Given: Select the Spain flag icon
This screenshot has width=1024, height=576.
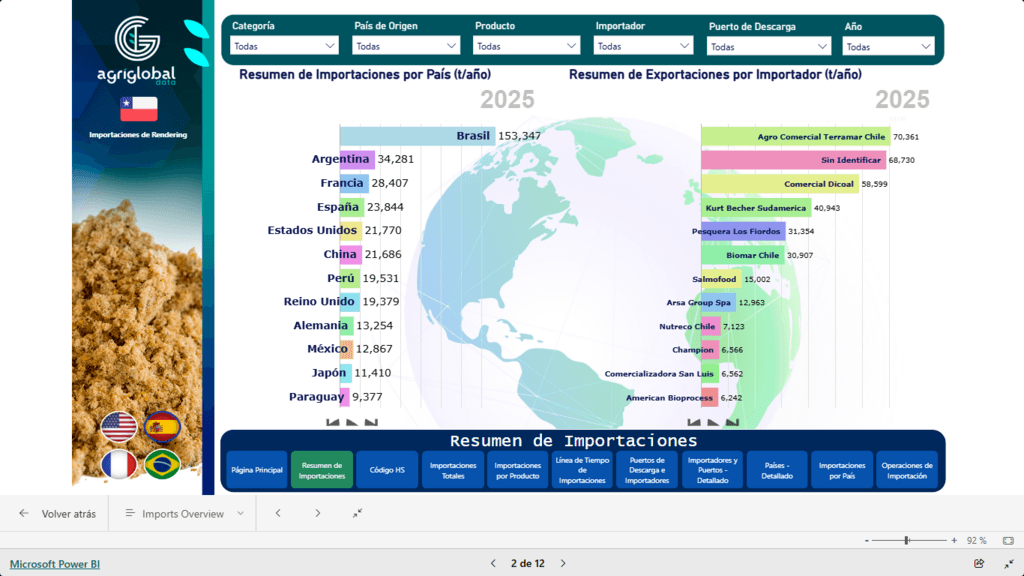Looking at the screenshot, I should point(162,427).
